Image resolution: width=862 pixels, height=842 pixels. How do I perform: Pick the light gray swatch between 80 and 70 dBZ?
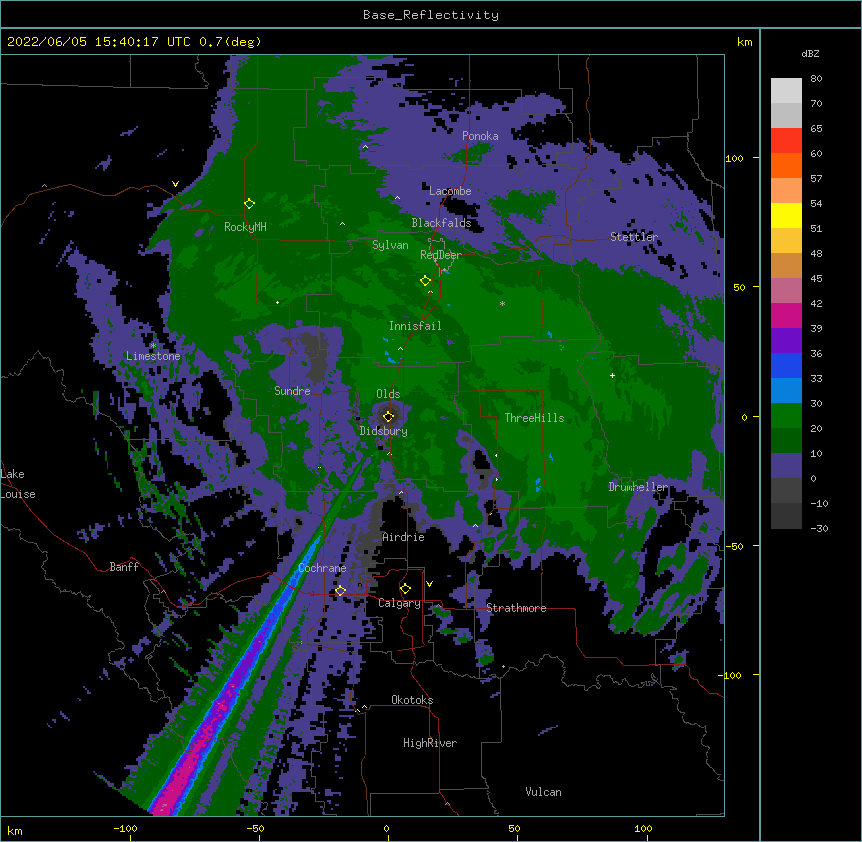[x=786, y=91]
